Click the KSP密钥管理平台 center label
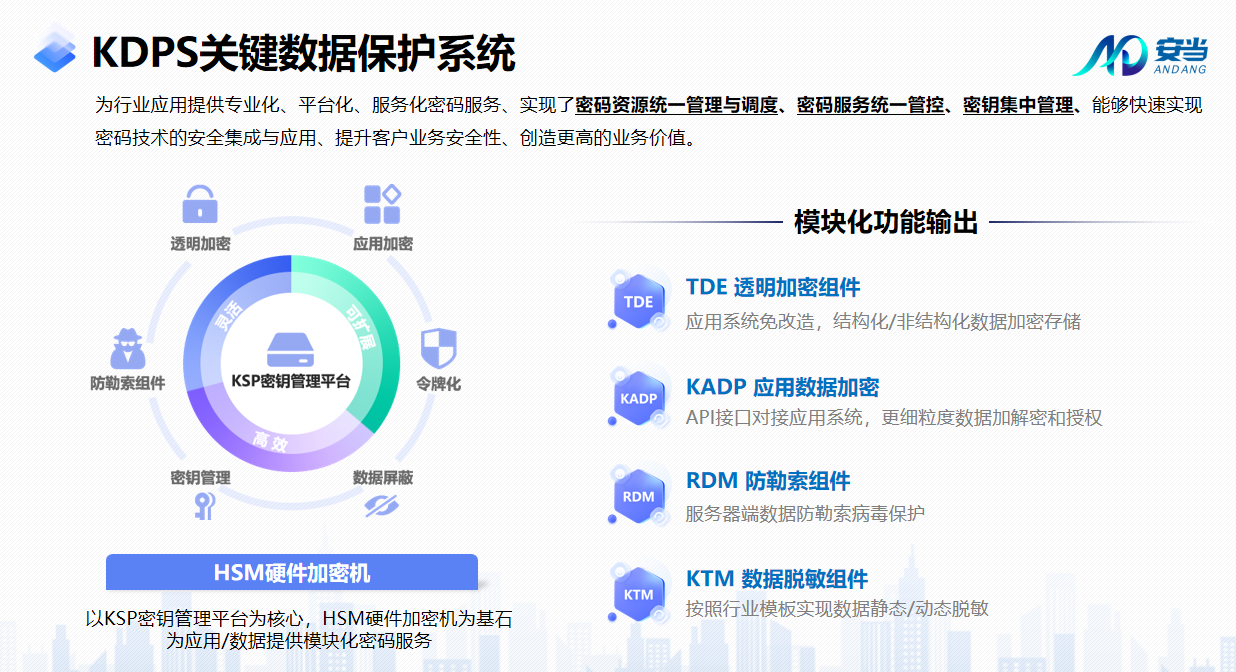1236x672 pixels. [291, 381]
